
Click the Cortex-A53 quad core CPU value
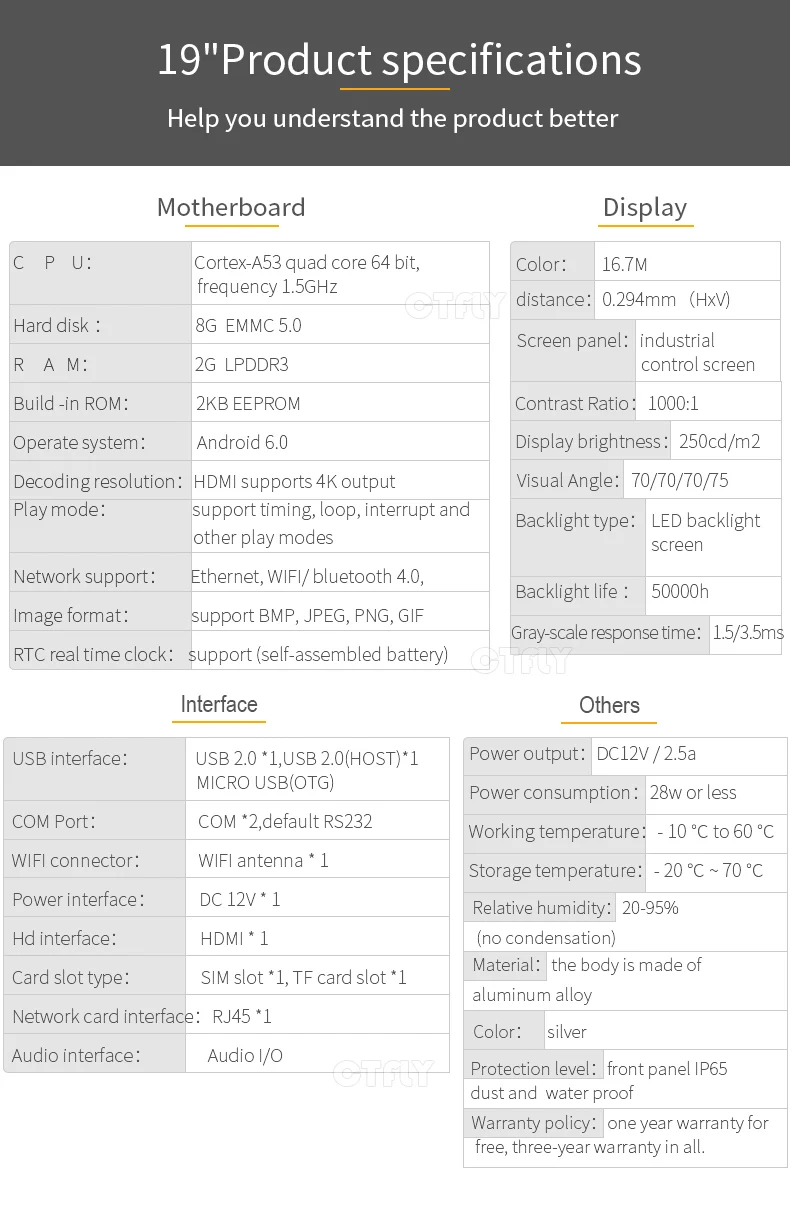point(307,274)
